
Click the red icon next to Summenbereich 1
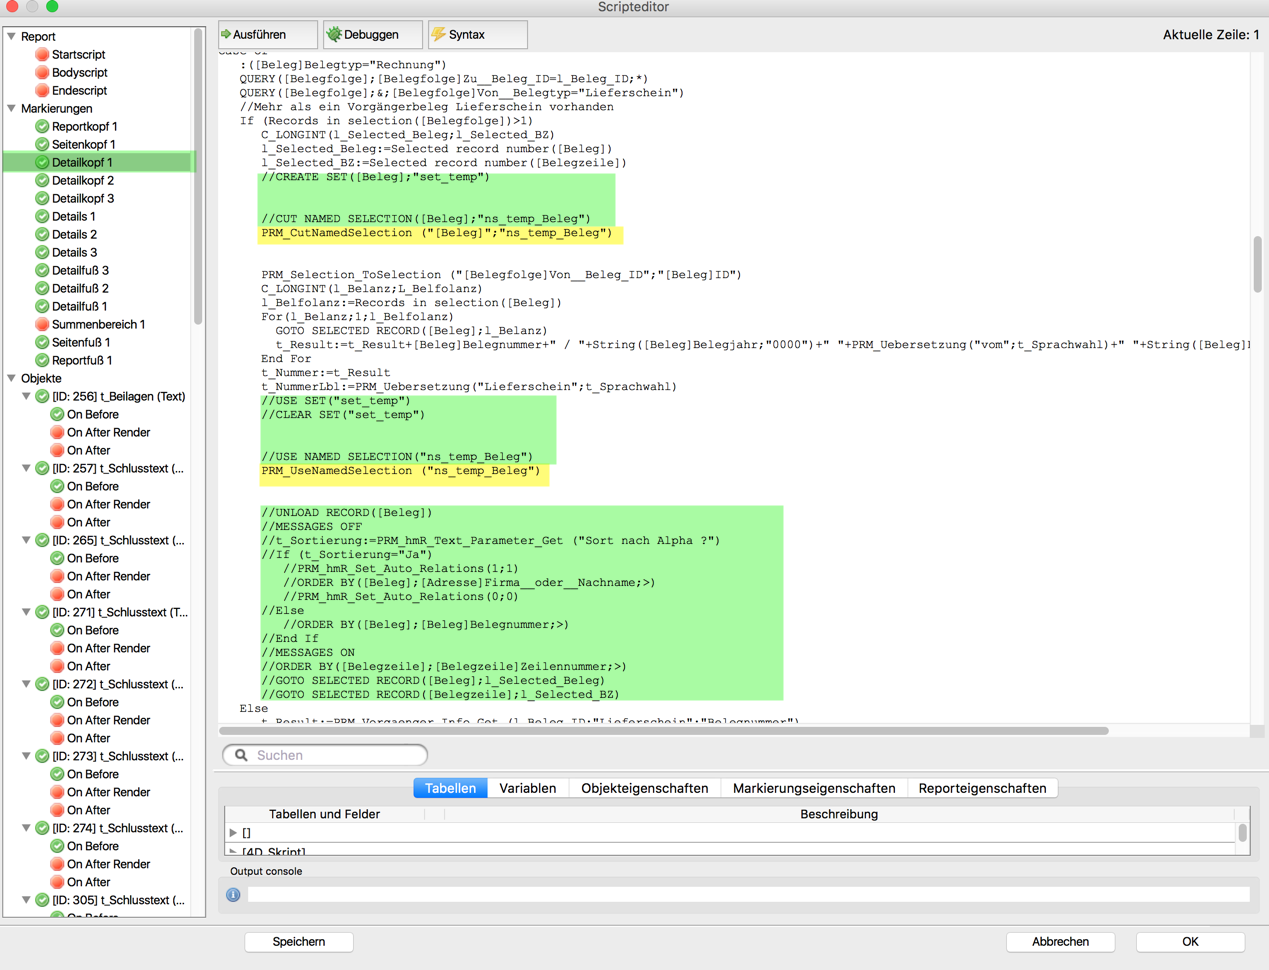click(x=42, y=325)
